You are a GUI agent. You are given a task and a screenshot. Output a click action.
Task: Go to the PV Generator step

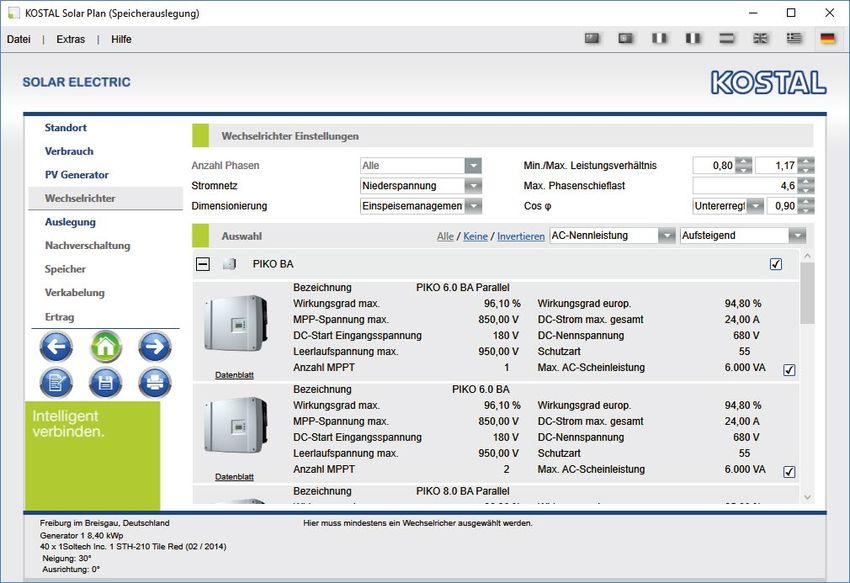pos(76,175)
